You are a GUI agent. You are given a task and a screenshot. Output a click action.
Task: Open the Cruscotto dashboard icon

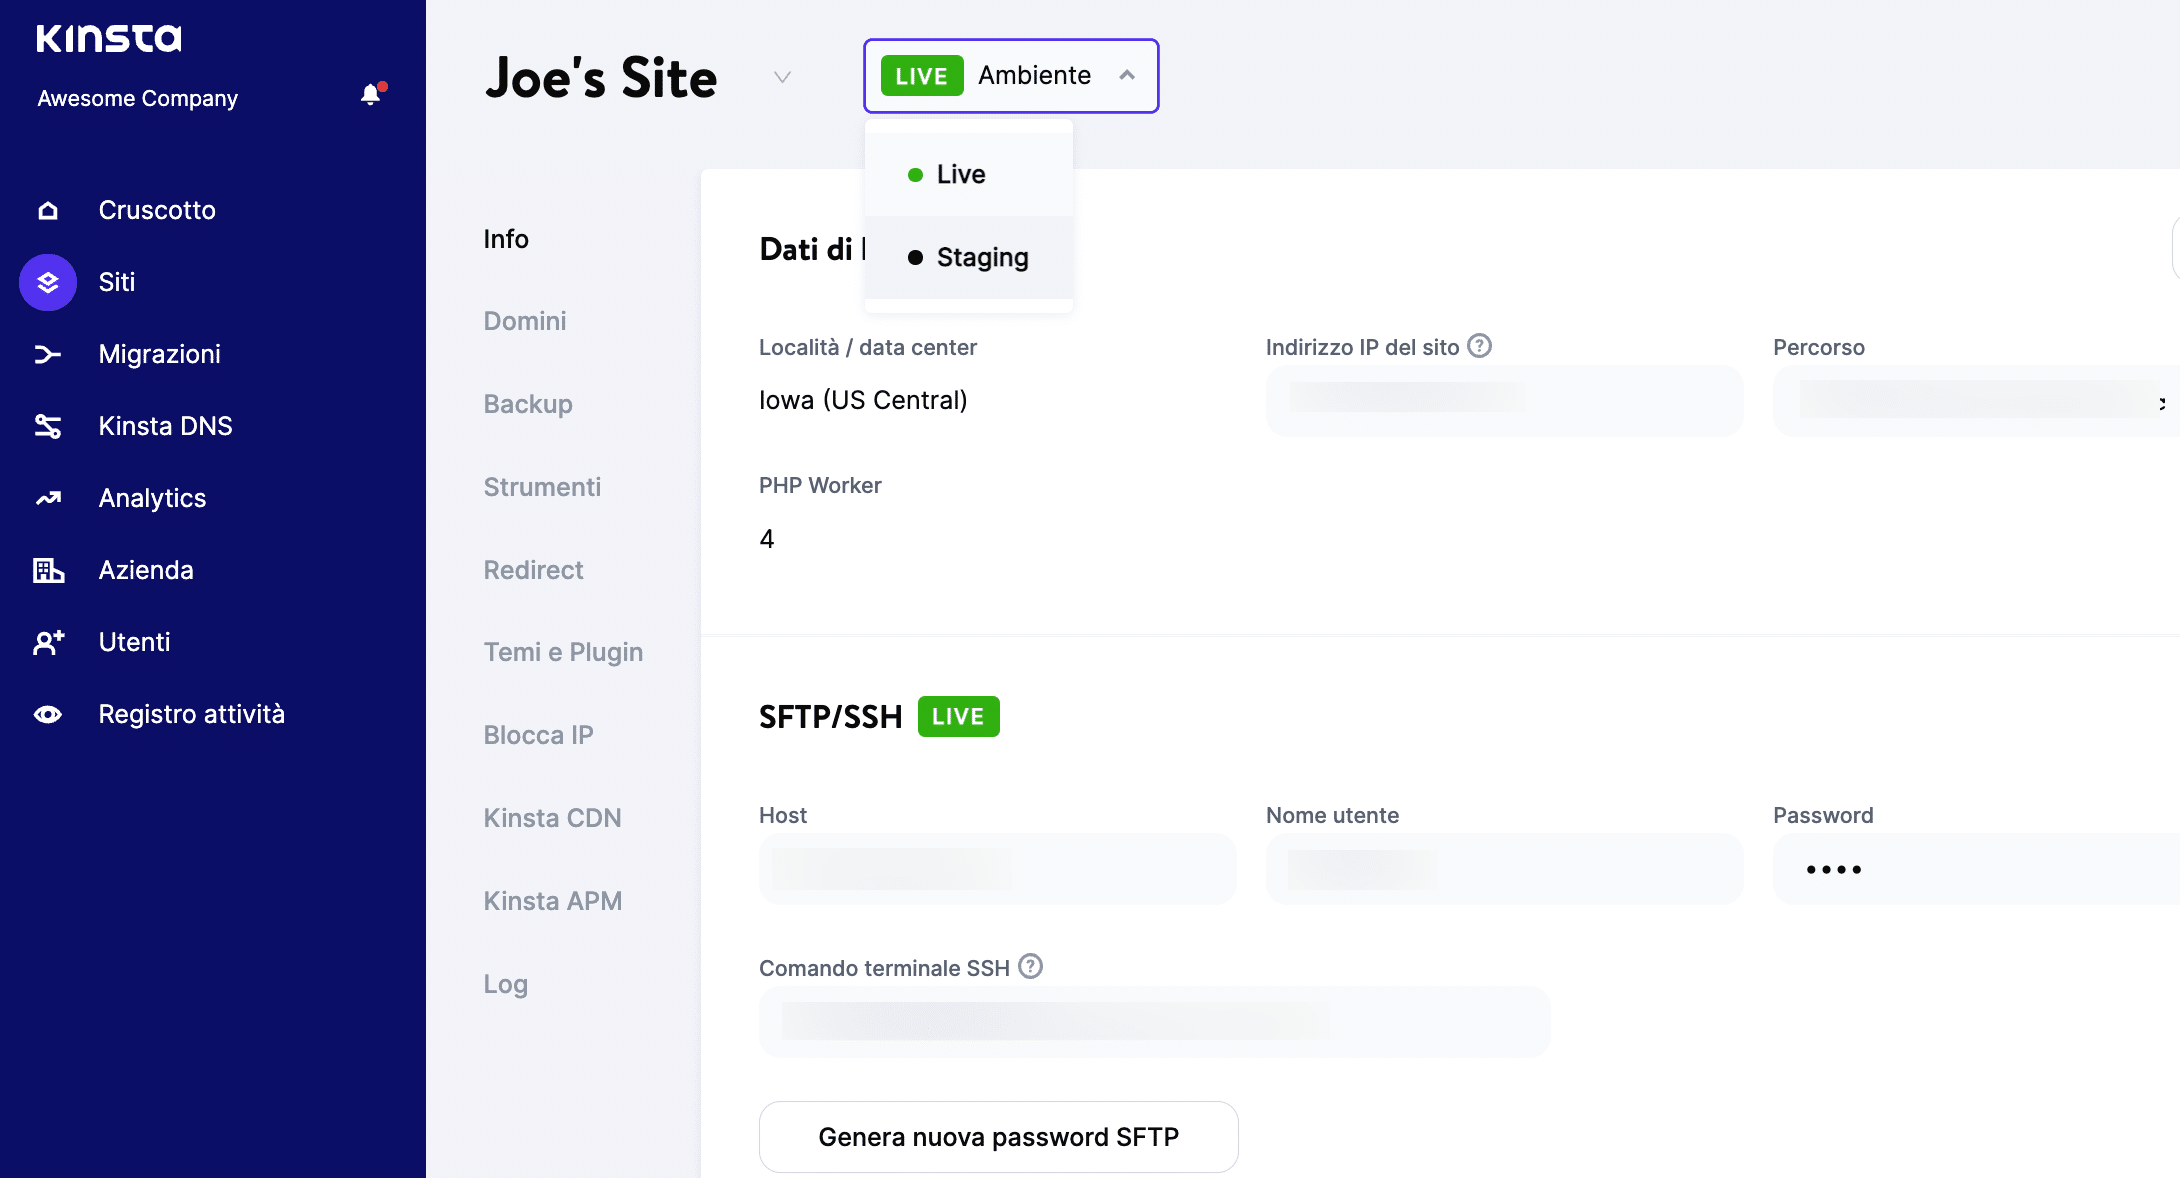(x=47, y=210)
